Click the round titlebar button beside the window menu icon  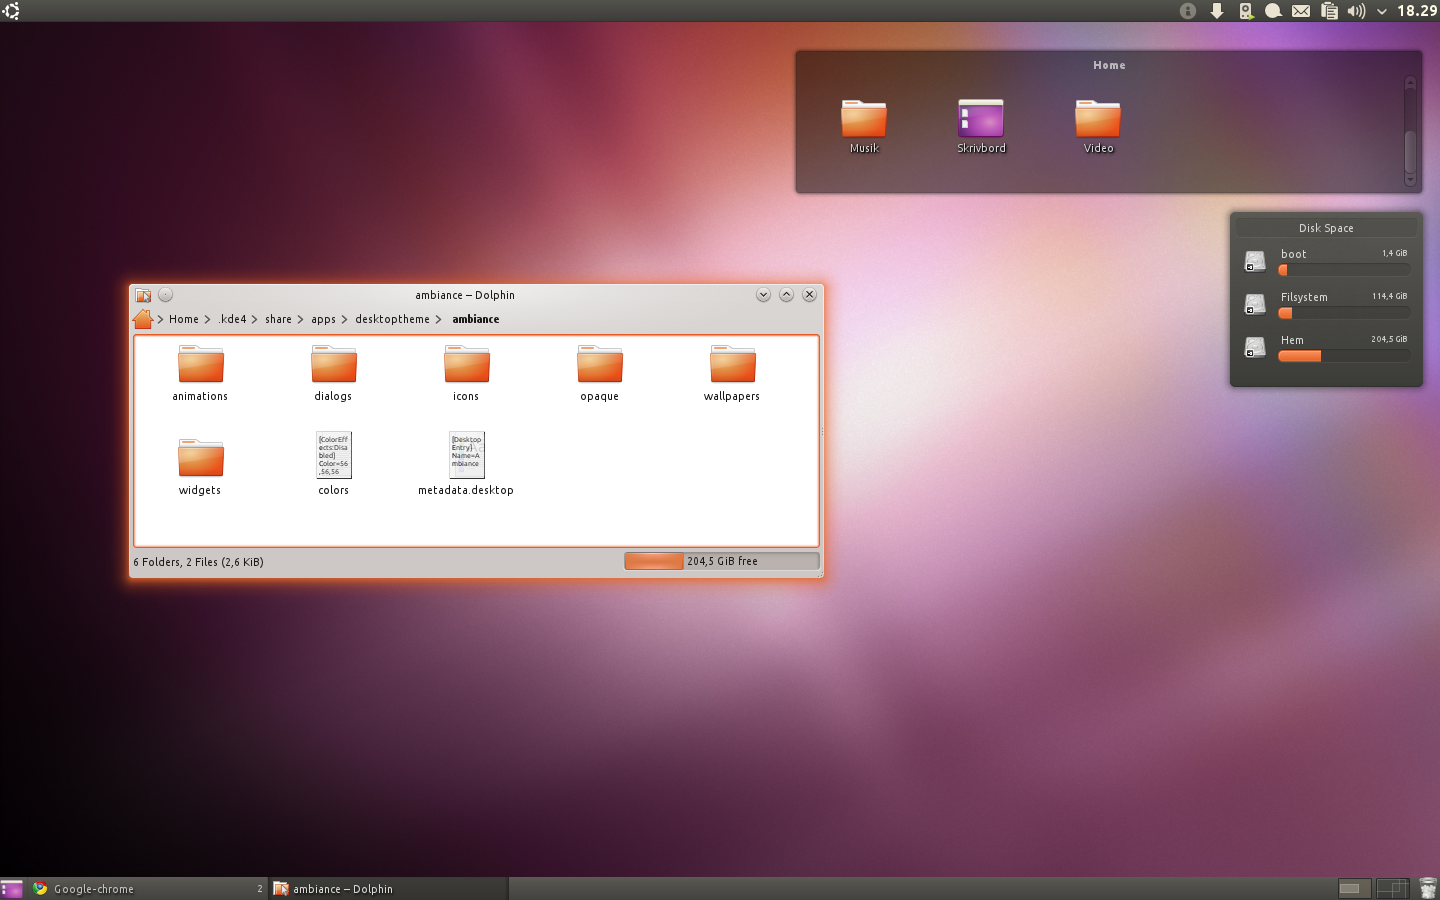click(x=166, y=295)
